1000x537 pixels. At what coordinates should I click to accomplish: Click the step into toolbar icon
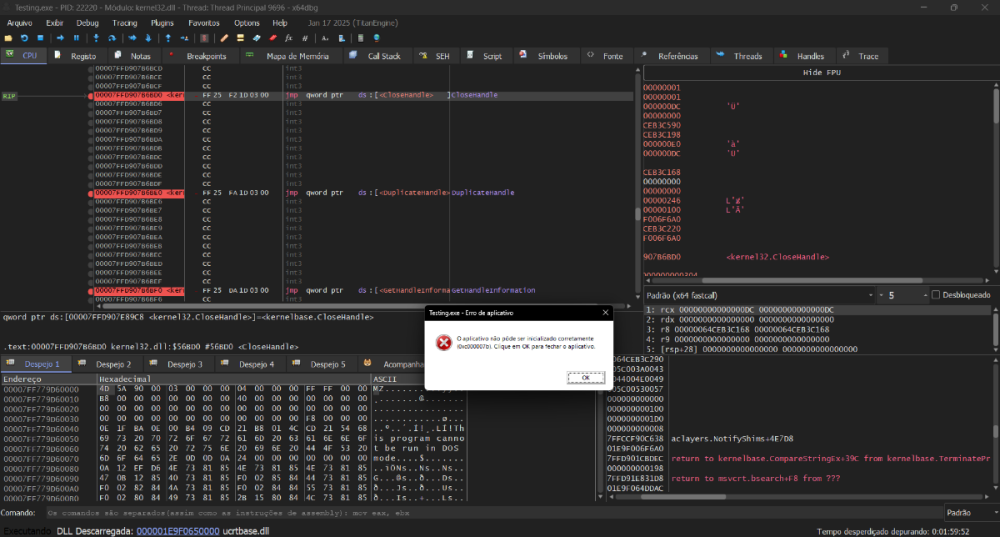(97, 38)
